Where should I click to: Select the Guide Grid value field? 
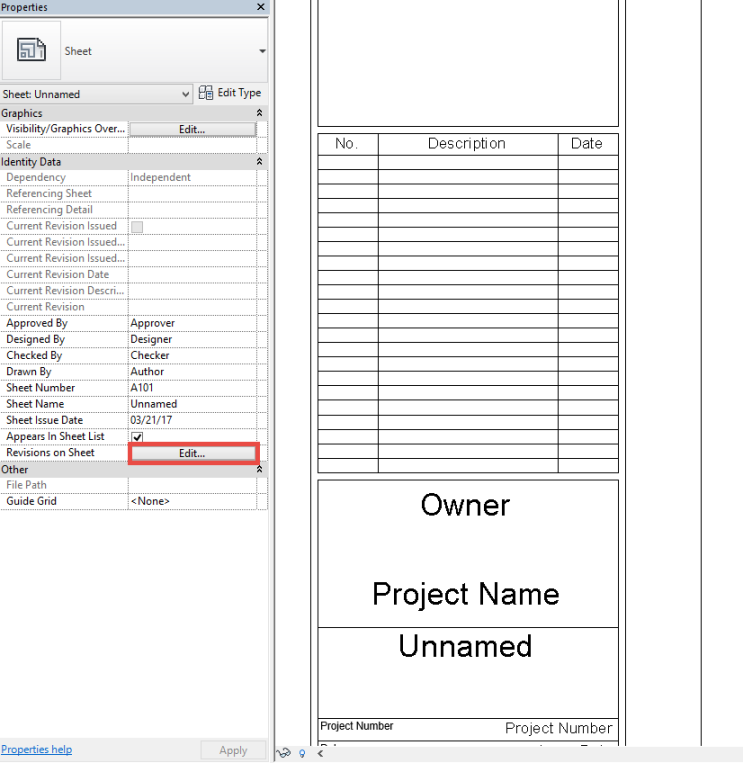(190, 501)
